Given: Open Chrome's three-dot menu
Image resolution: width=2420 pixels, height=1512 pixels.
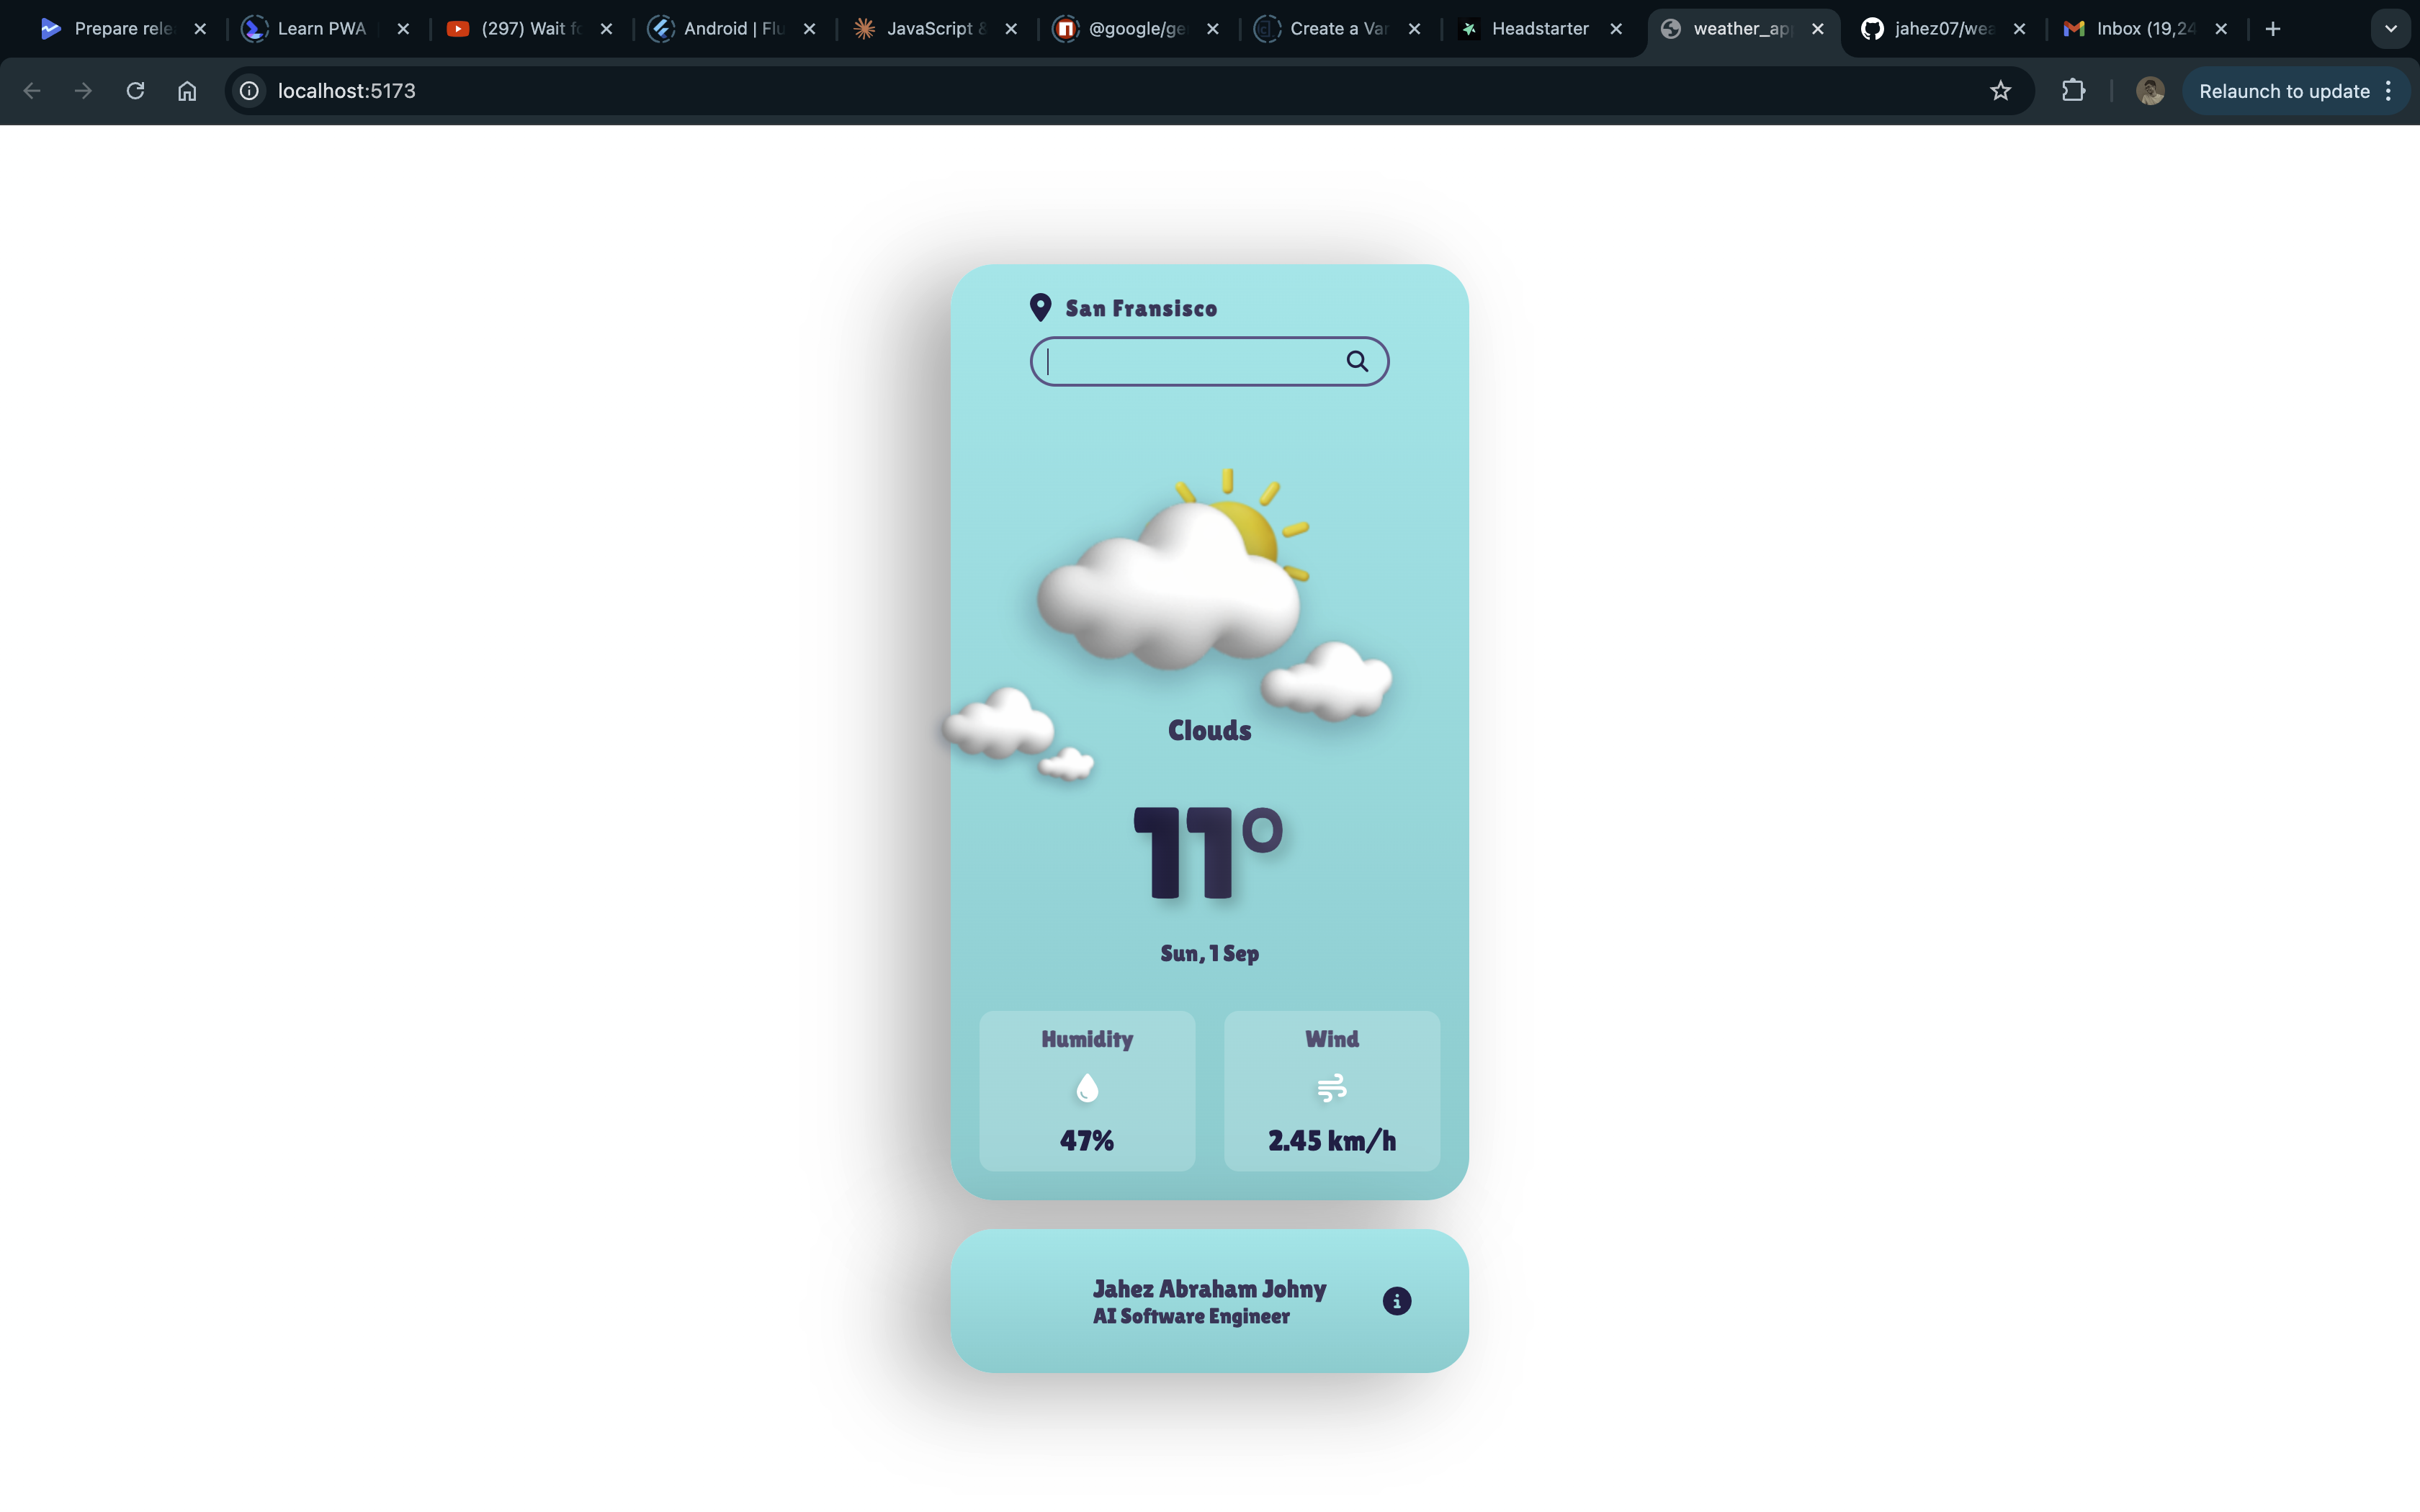Looking at the screenshot, I should [2389, 91].
